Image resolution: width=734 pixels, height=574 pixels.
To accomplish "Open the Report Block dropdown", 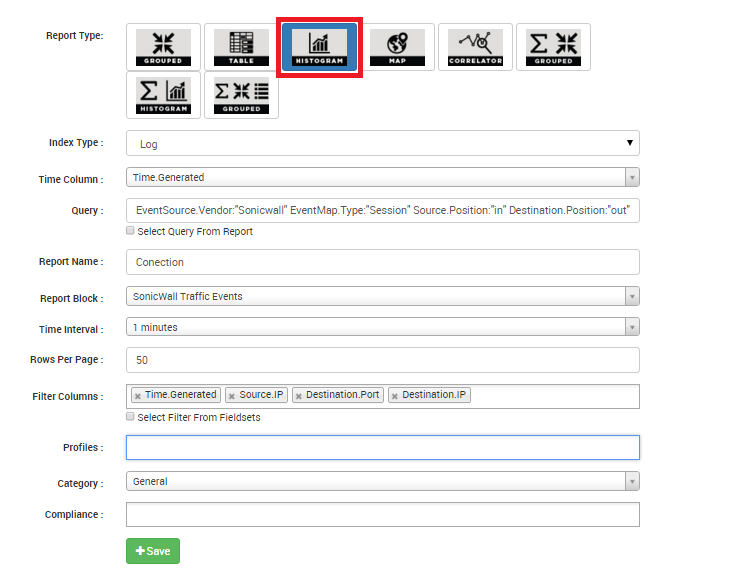I will 382,296.
